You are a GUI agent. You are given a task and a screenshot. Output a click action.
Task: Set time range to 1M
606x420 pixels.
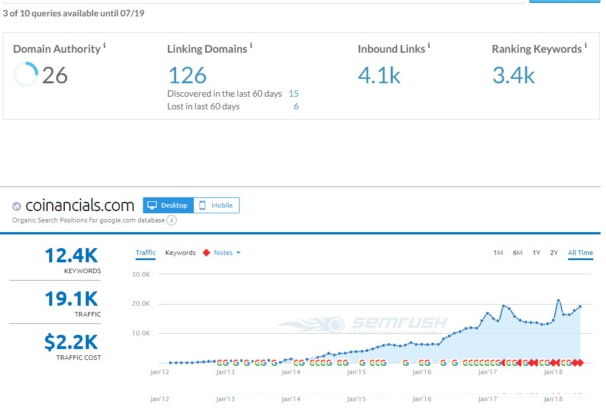[x=498, y=253]
